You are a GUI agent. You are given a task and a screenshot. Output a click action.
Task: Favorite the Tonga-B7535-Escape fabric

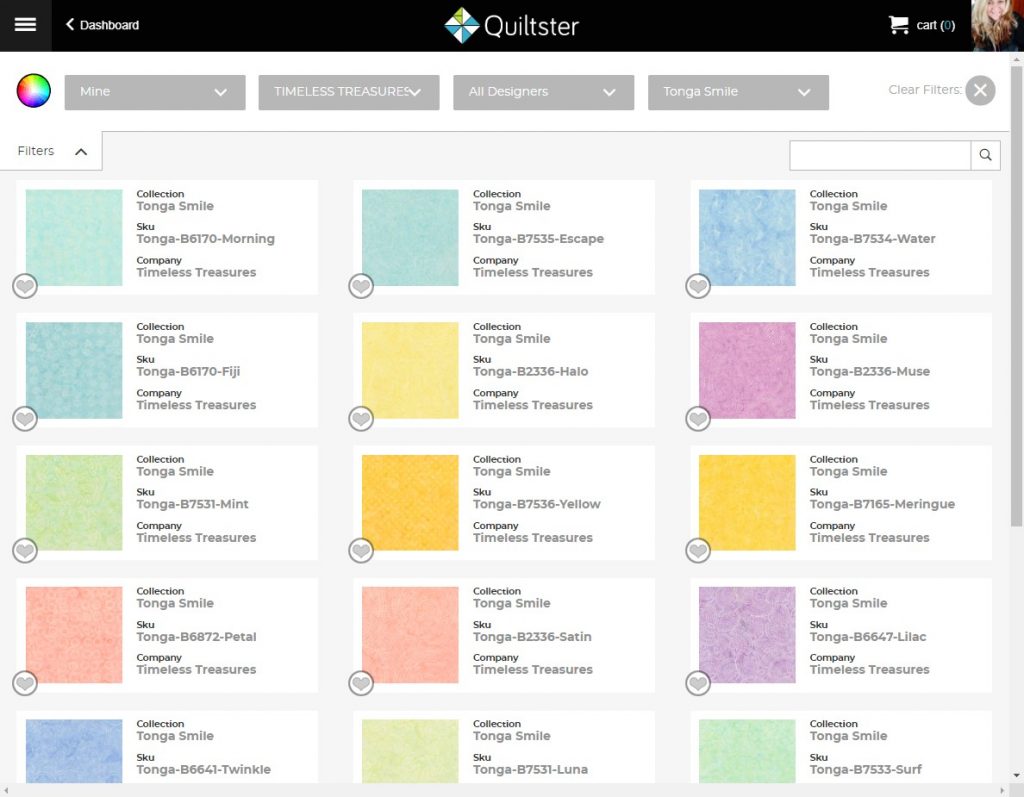pos(361,285)
